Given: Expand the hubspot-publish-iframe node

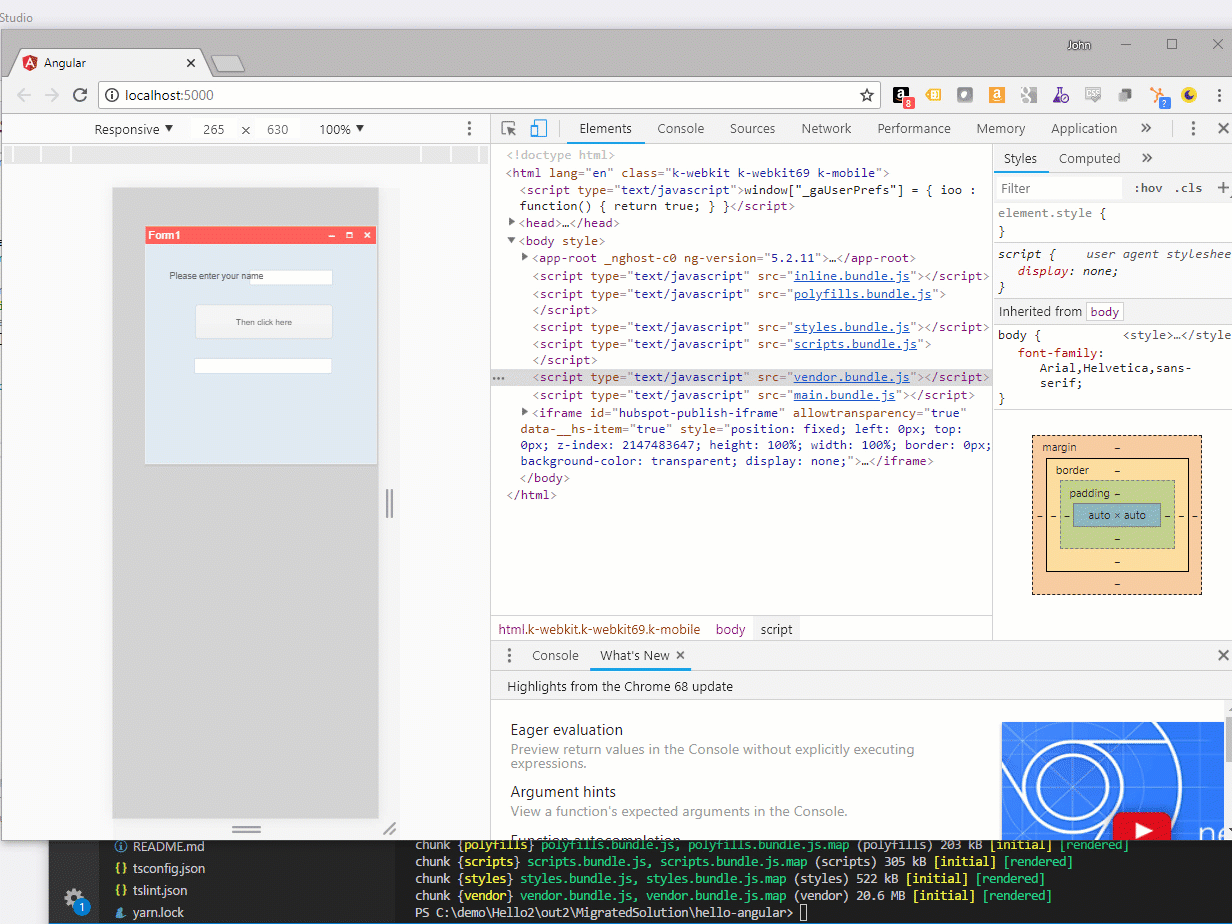Looking at the screenshot, I should click(x=526, y=412).
